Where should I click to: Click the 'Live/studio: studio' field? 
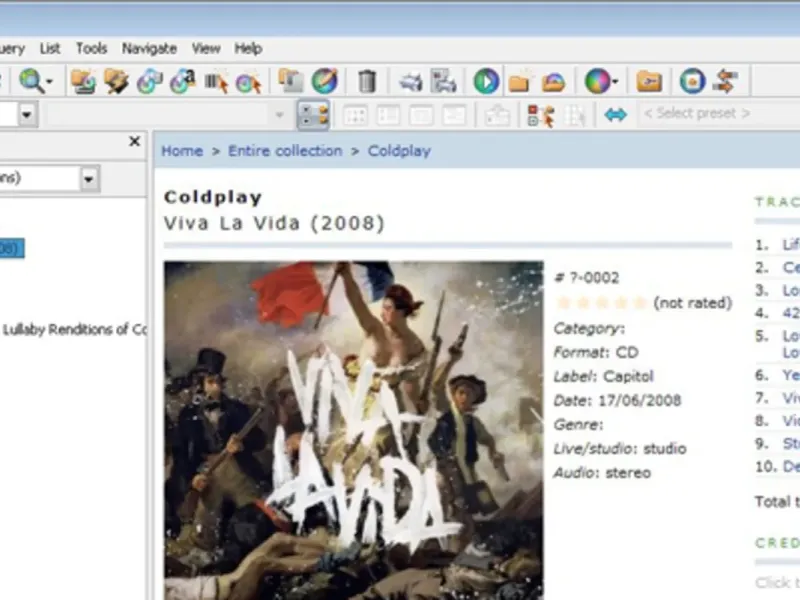tap(620, 448)
